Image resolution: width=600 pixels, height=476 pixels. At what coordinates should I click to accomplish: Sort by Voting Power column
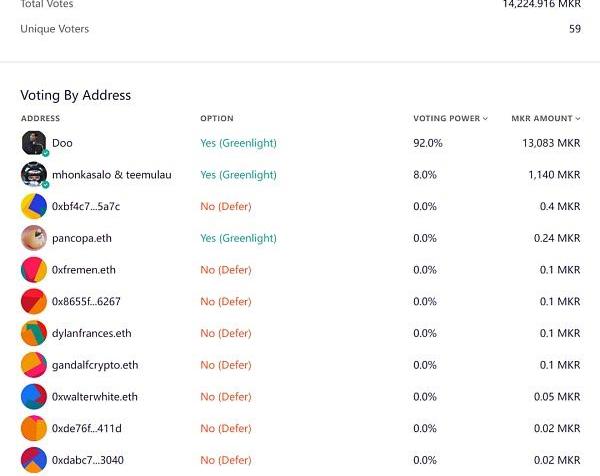pyautogui.click(x=450, y=119)
